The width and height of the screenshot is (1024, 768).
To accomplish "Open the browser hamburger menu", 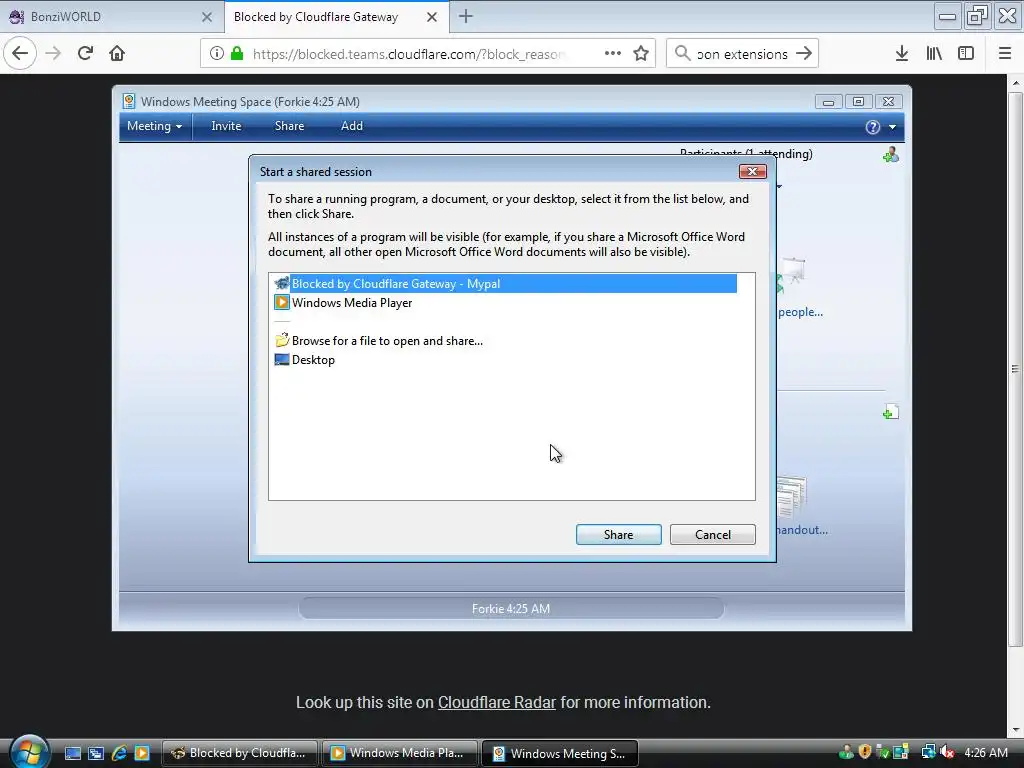I will point(1005,54).
